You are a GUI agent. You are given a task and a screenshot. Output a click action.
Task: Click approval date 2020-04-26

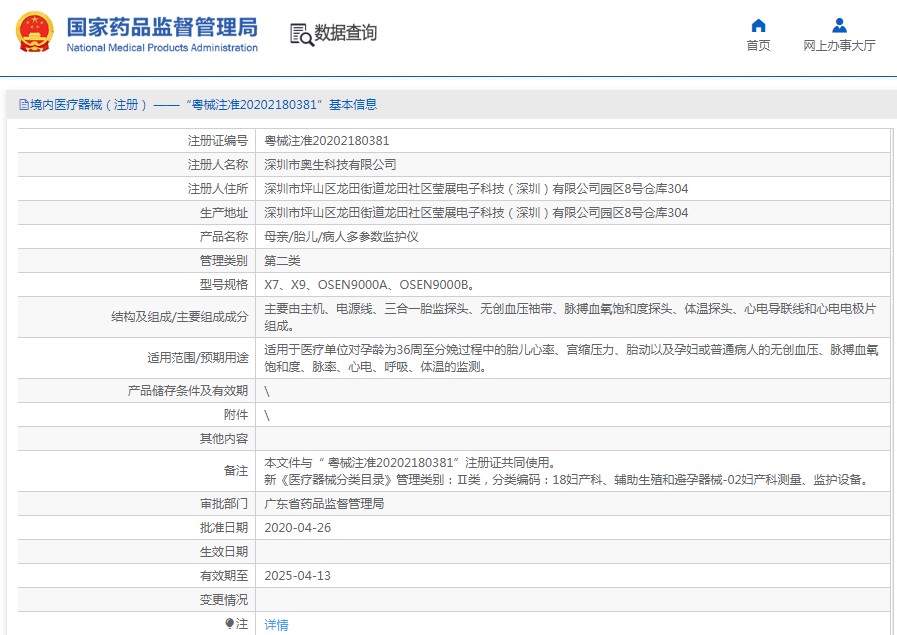coord(297,528)
